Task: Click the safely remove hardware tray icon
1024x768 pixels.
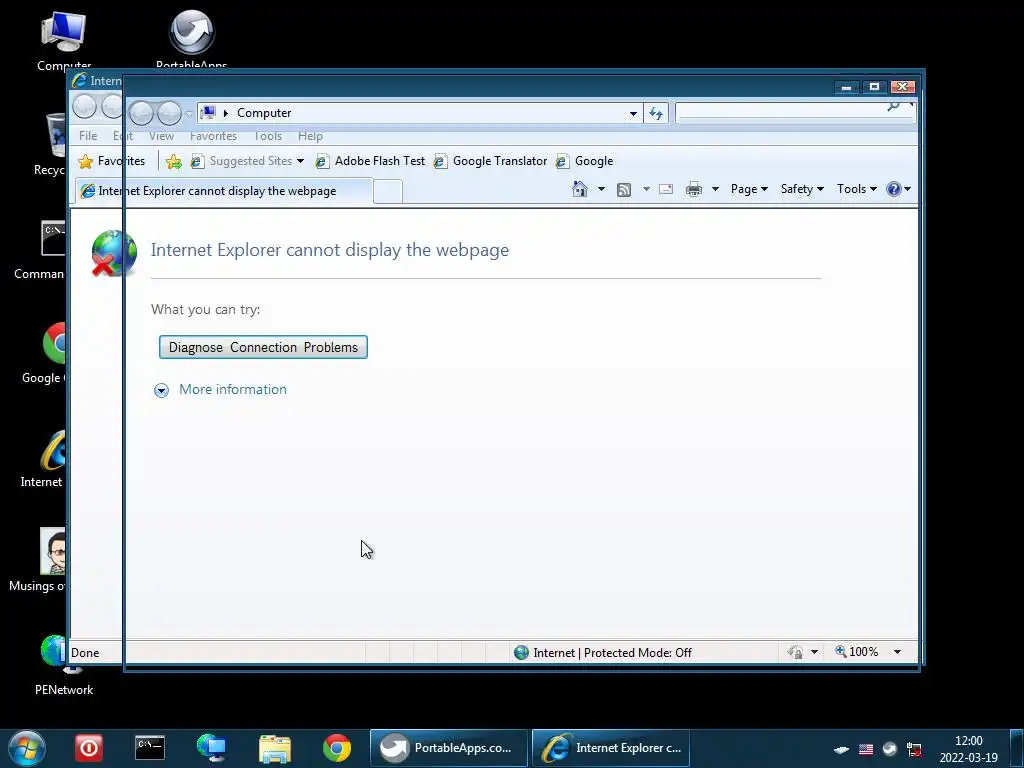Action: tap(842, 750)
